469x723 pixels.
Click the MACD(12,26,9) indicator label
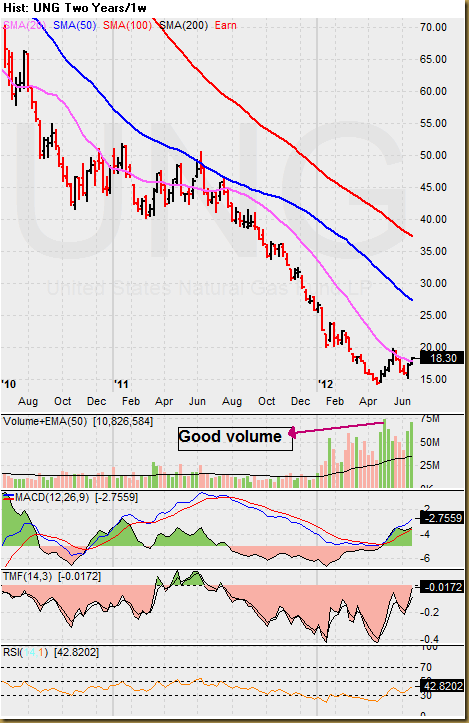(52, 497)
